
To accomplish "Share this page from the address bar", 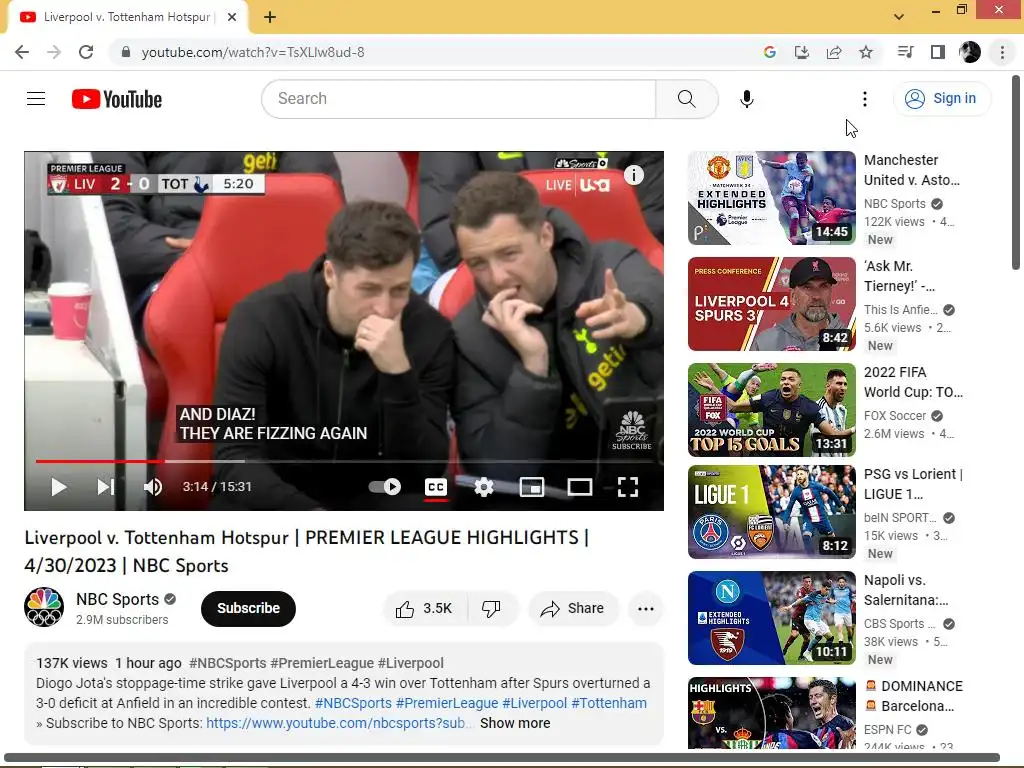I will coord(834,52).
